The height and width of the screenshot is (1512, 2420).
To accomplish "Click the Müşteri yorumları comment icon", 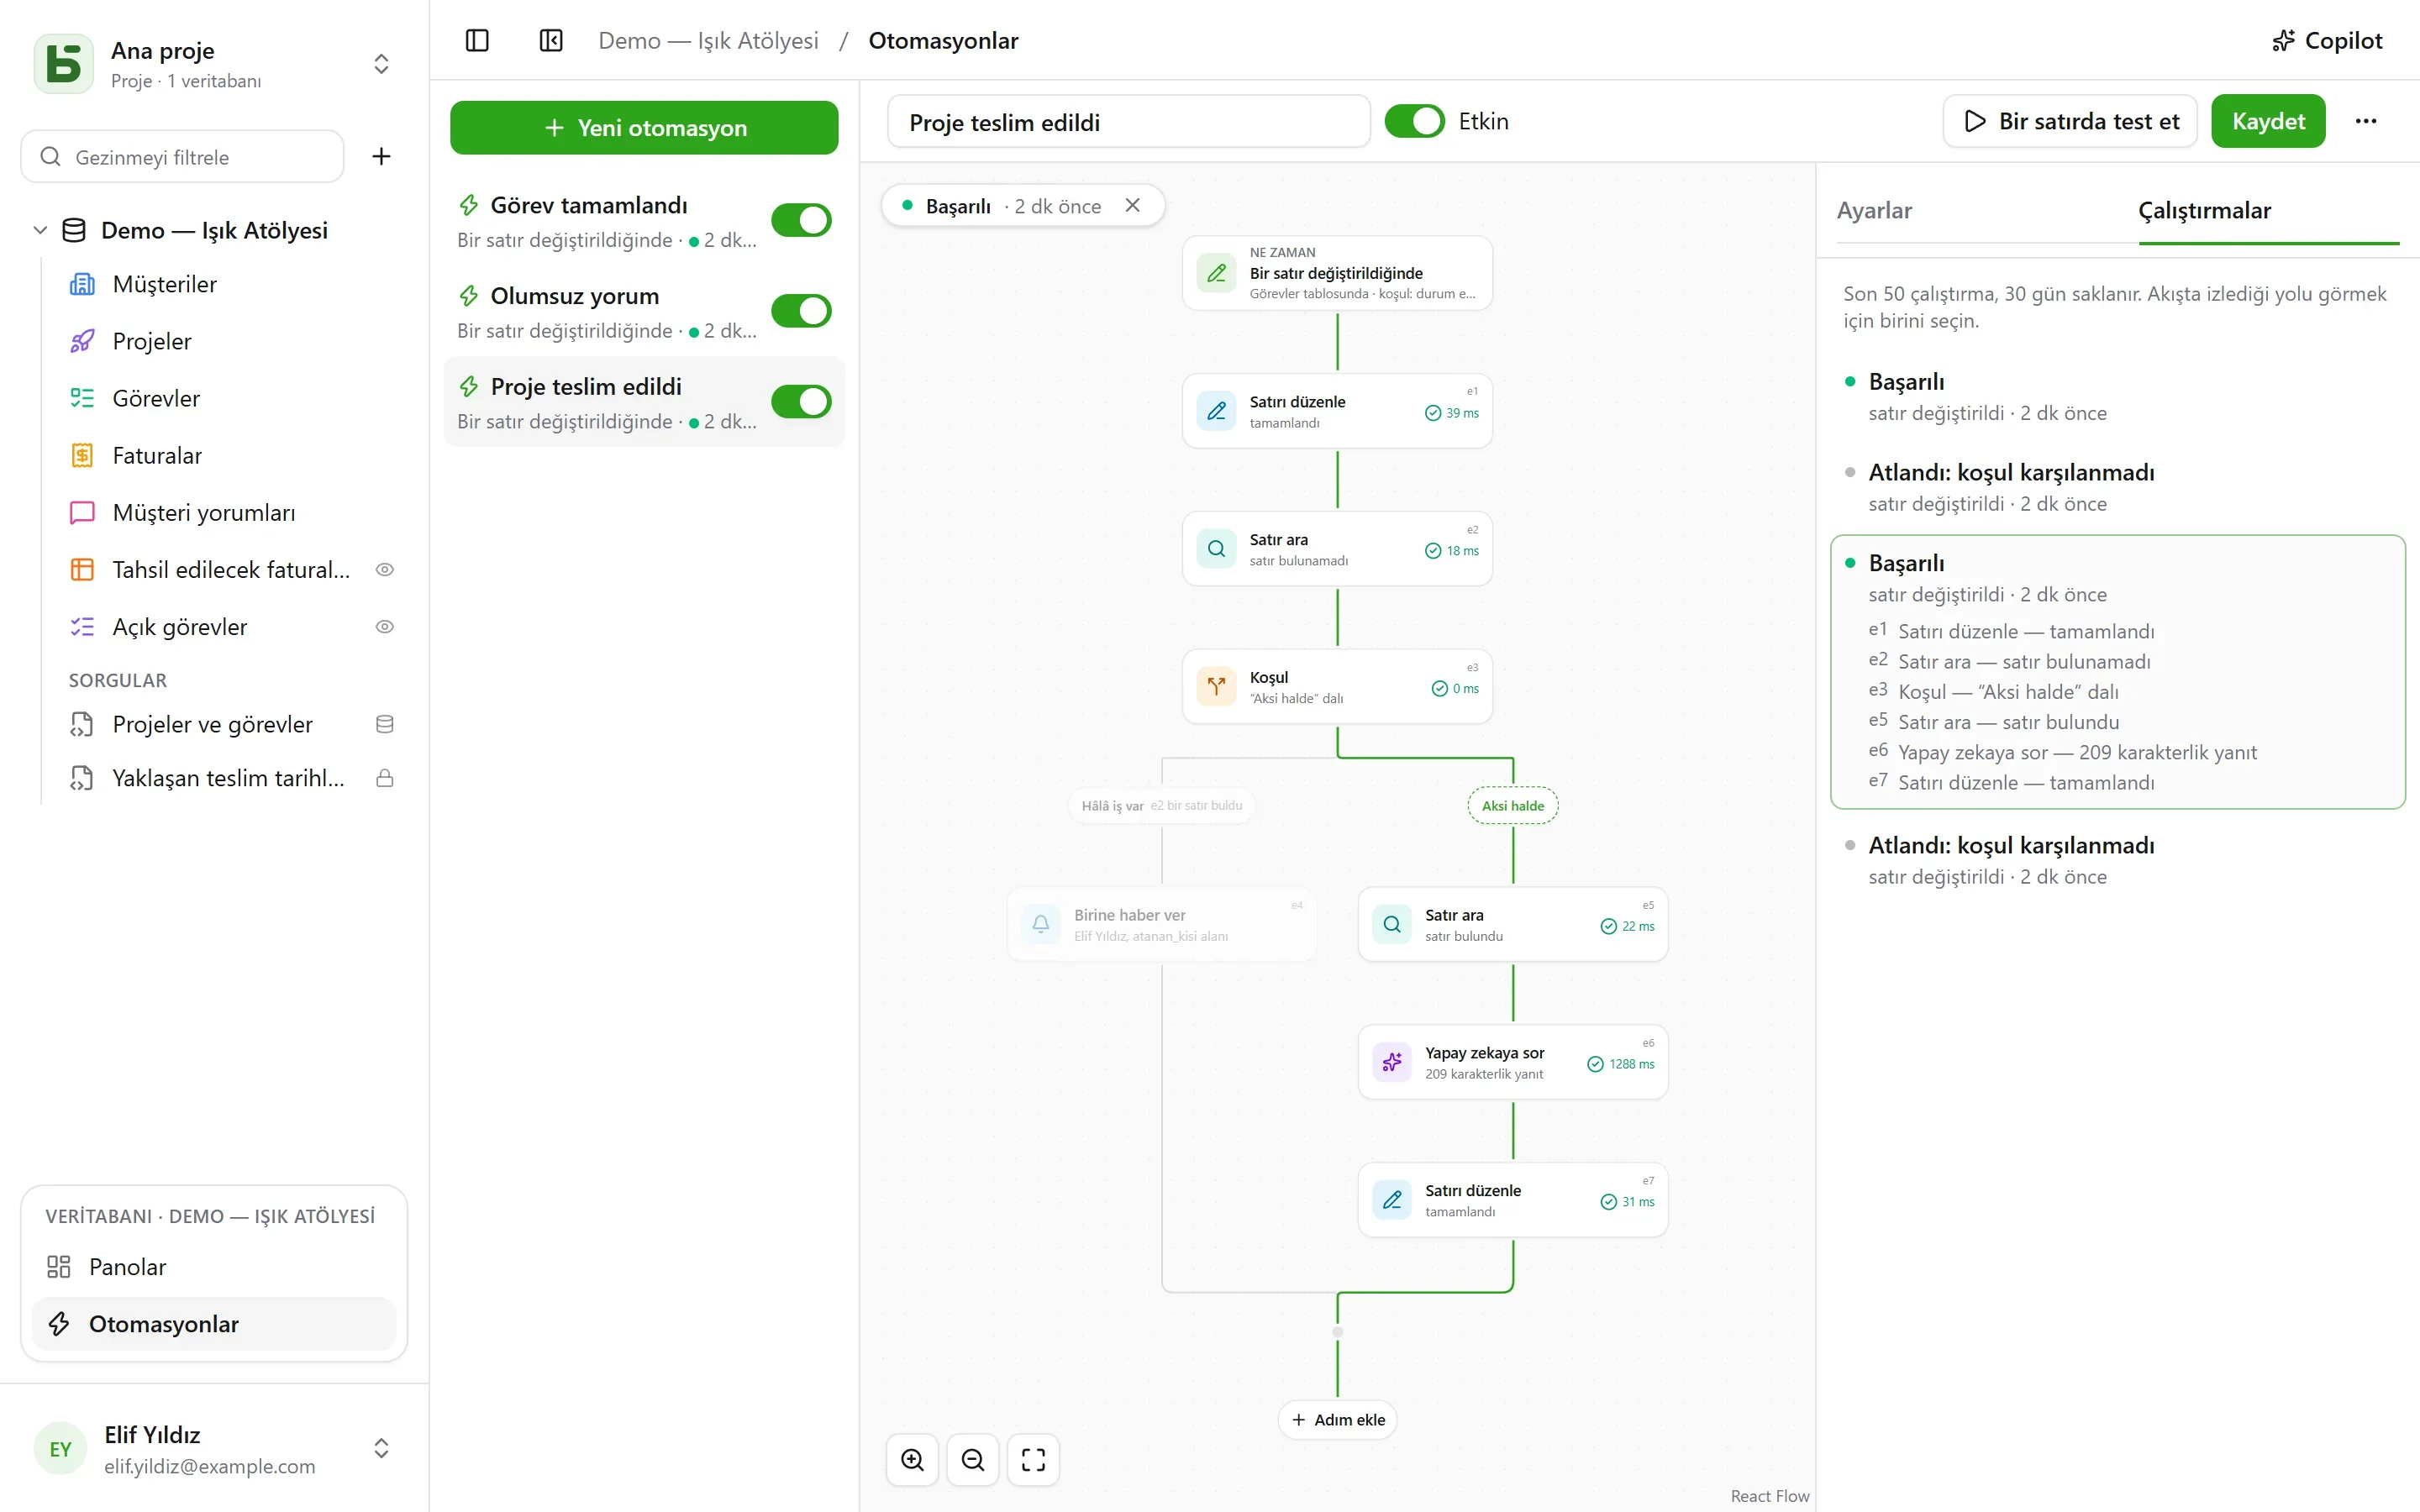I will [82, 513].
